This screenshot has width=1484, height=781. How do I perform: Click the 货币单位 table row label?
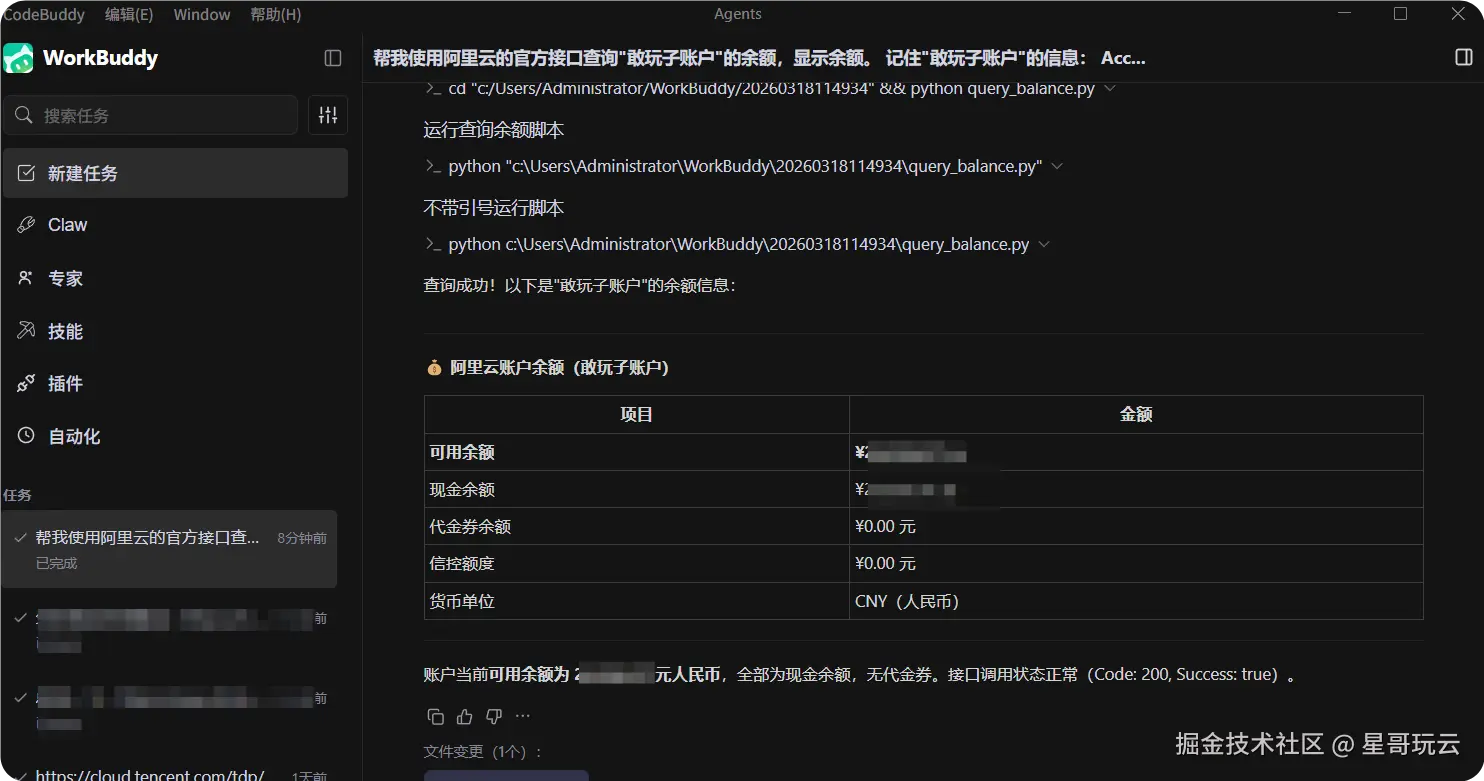462,601
